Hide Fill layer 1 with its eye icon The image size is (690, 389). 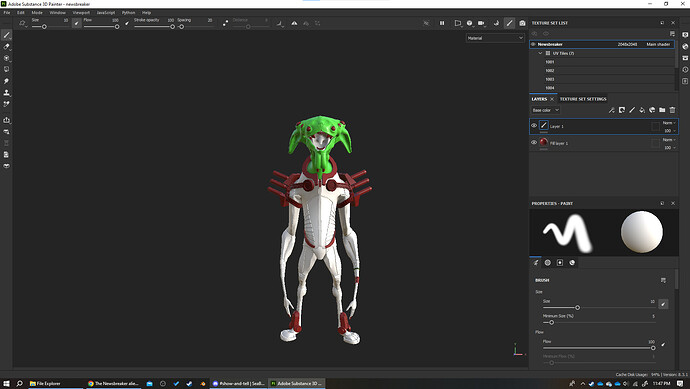[x=534, y=143]
